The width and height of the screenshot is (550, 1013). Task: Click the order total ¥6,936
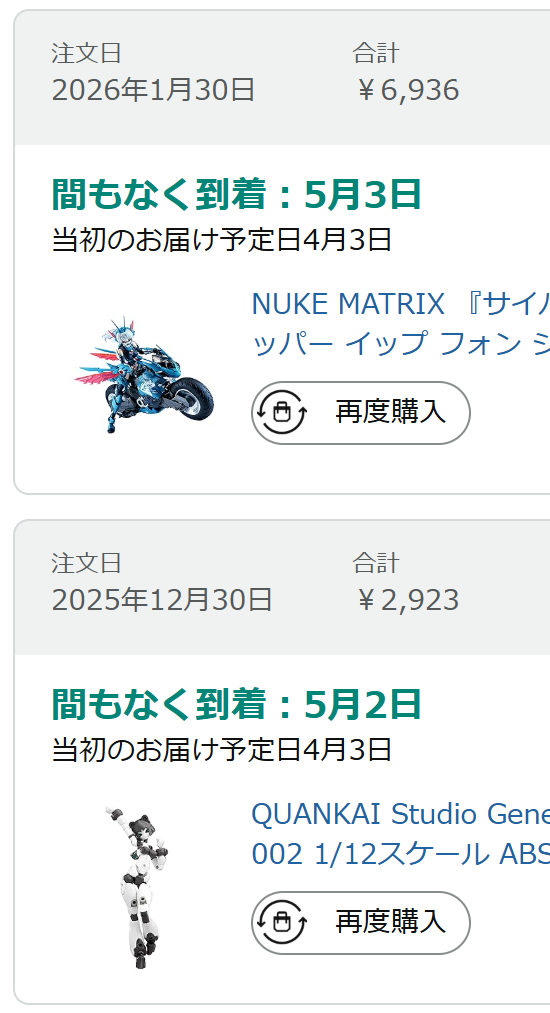click(x=407, y=90)
